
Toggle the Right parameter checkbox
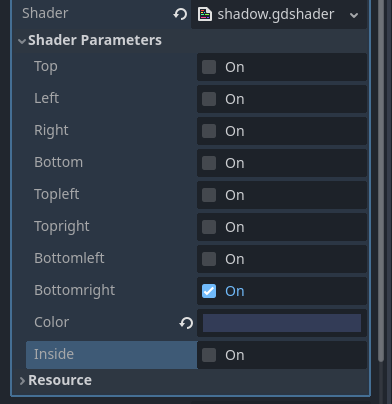pos(209,131)
